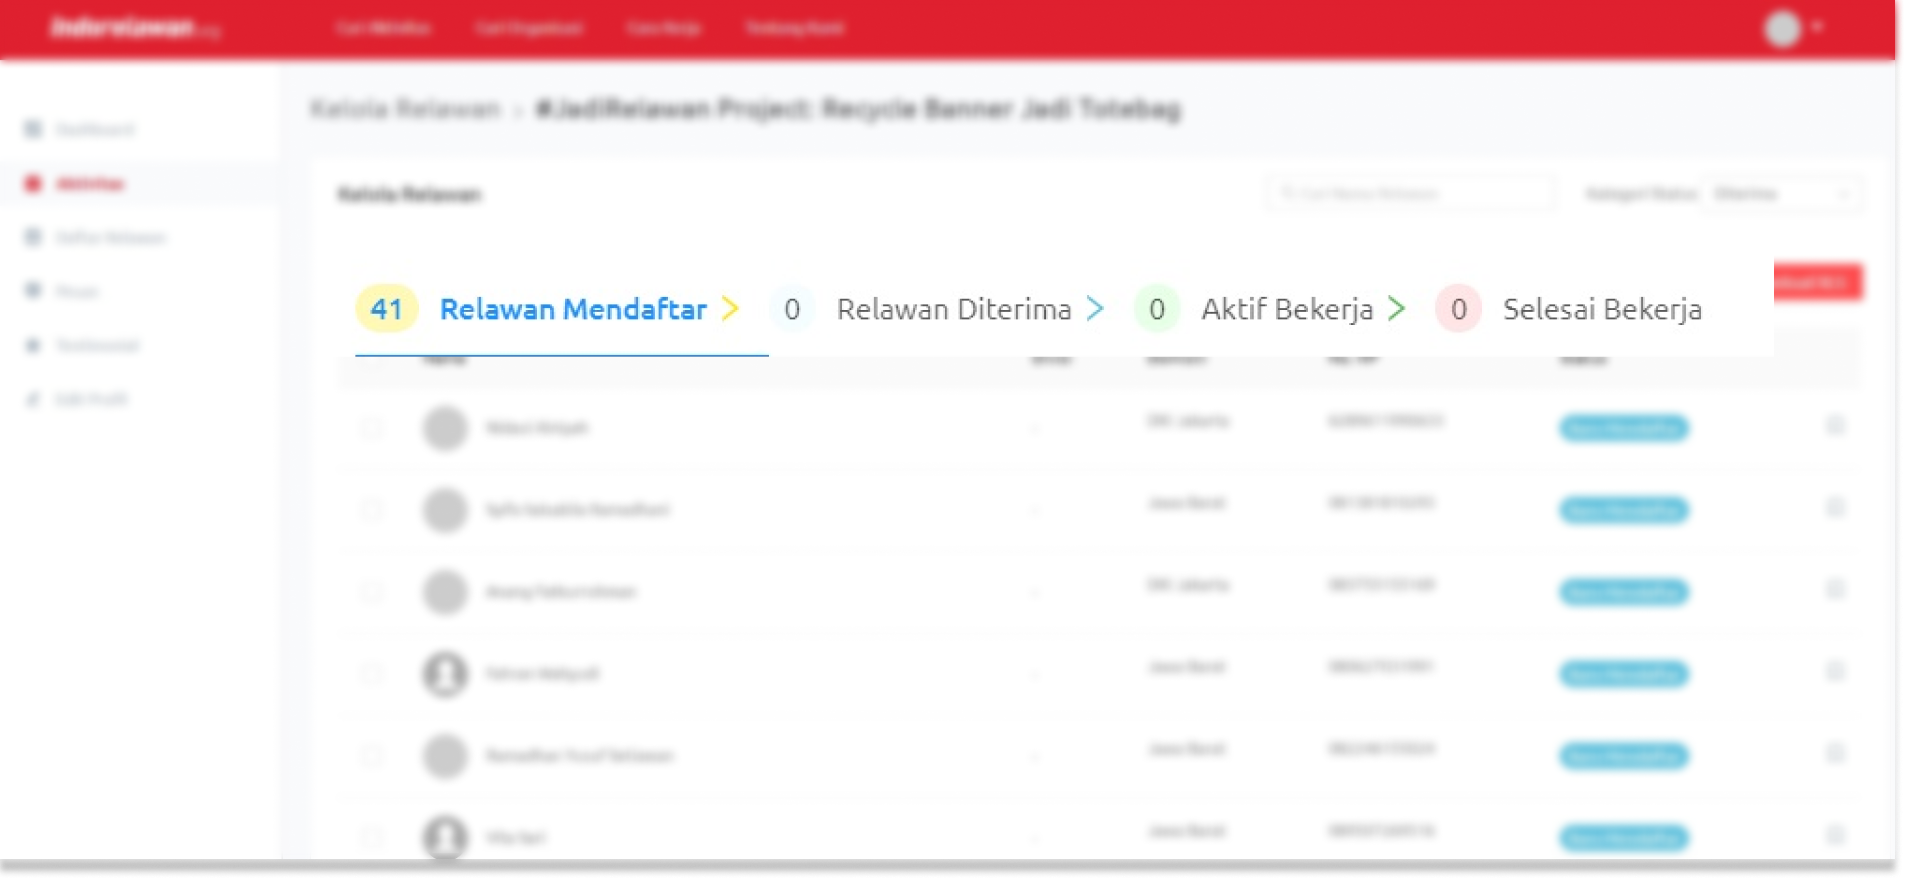Go to the Selesai Bekerja tab
This screenshot has height=879, width=1905.
click(x=1601, y=310)
